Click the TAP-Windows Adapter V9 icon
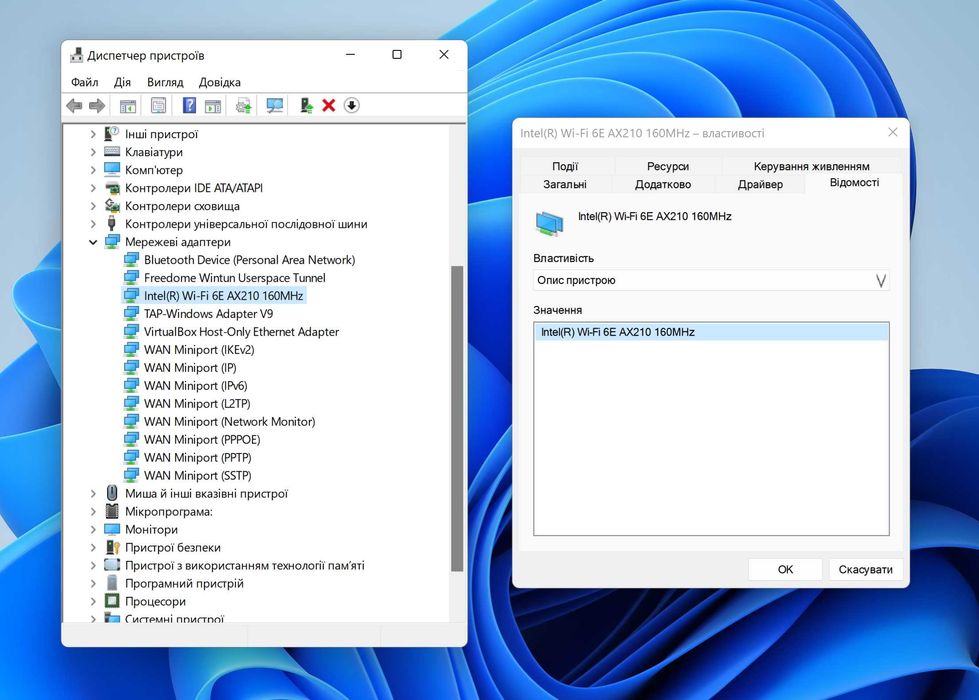The image size is (979, 700). [x=131, y=313]
